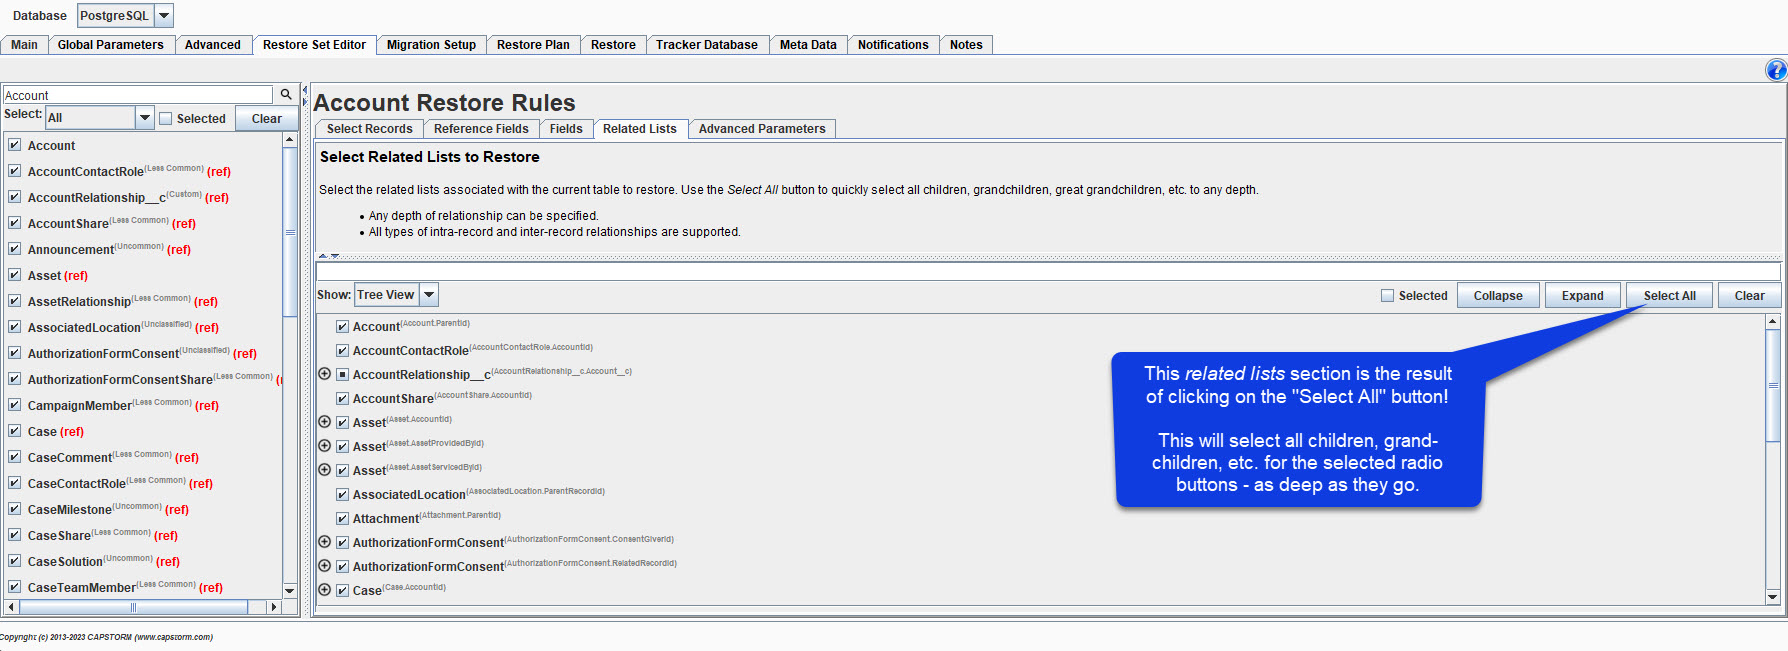Image resolution: width=1788 pixels, height=651 pixels.
Task: Toggle the Selected checkbox near Collapse button
Action: click(1387, 295)
